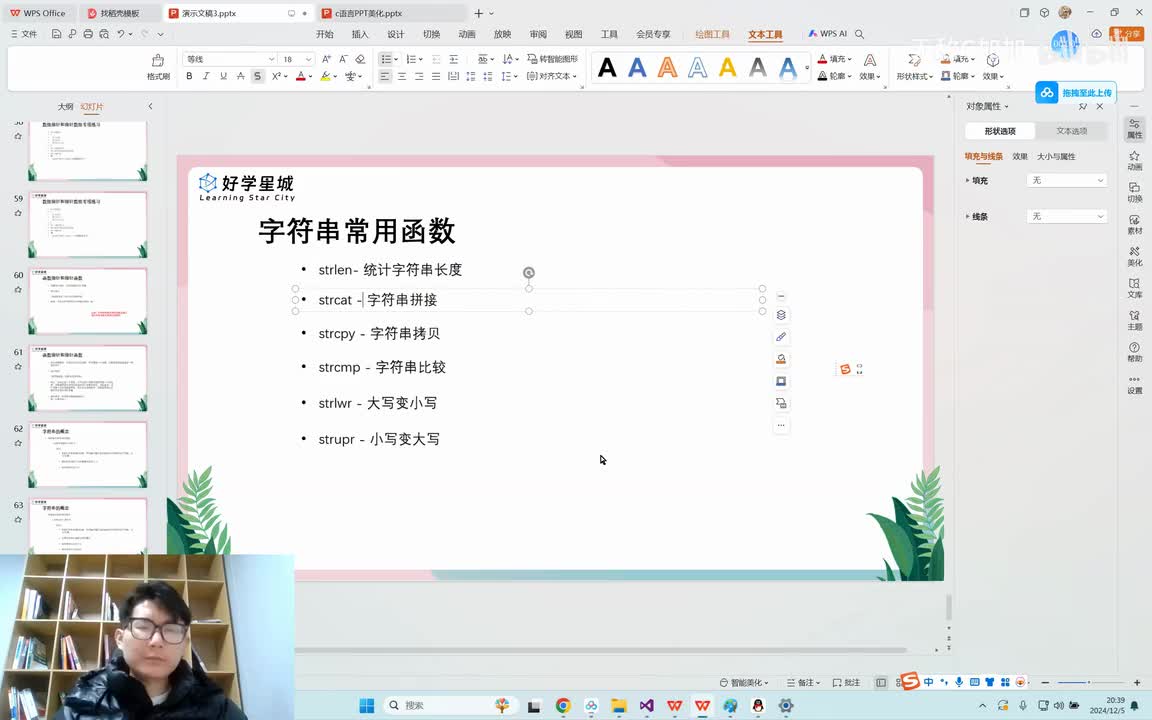Open the 效果 tab in object properties
The image size is (1152, 720).
1020,156
